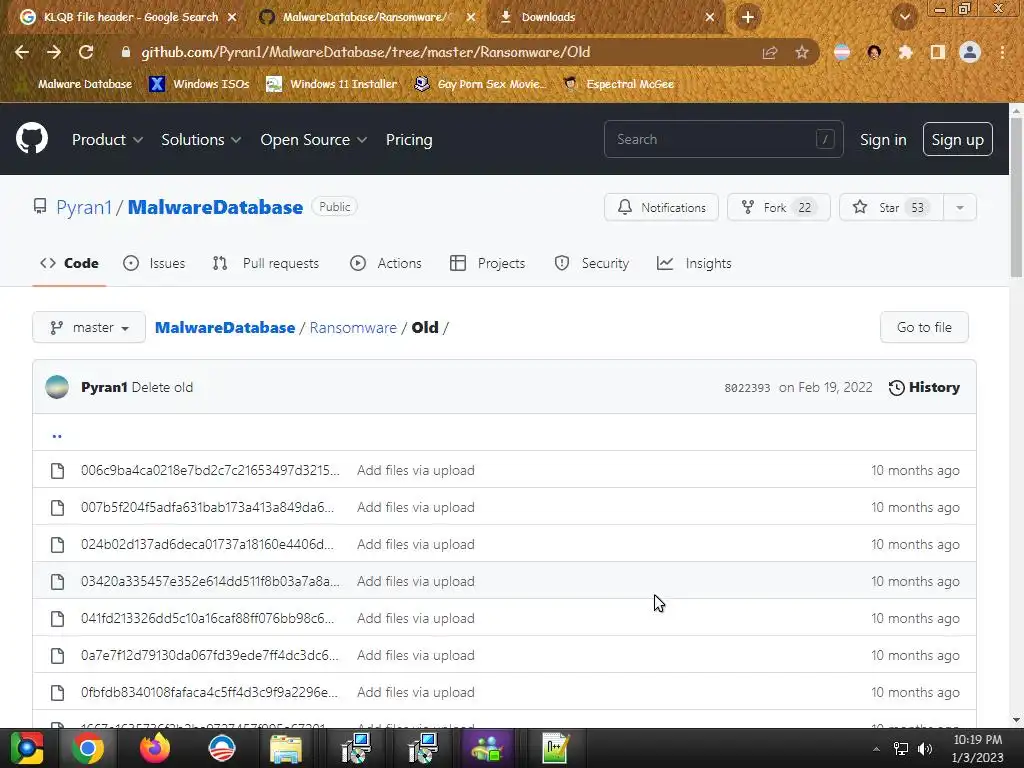Open file 041fd213326dd5c10a16caf88ff076bb98c6

point(208,618)
